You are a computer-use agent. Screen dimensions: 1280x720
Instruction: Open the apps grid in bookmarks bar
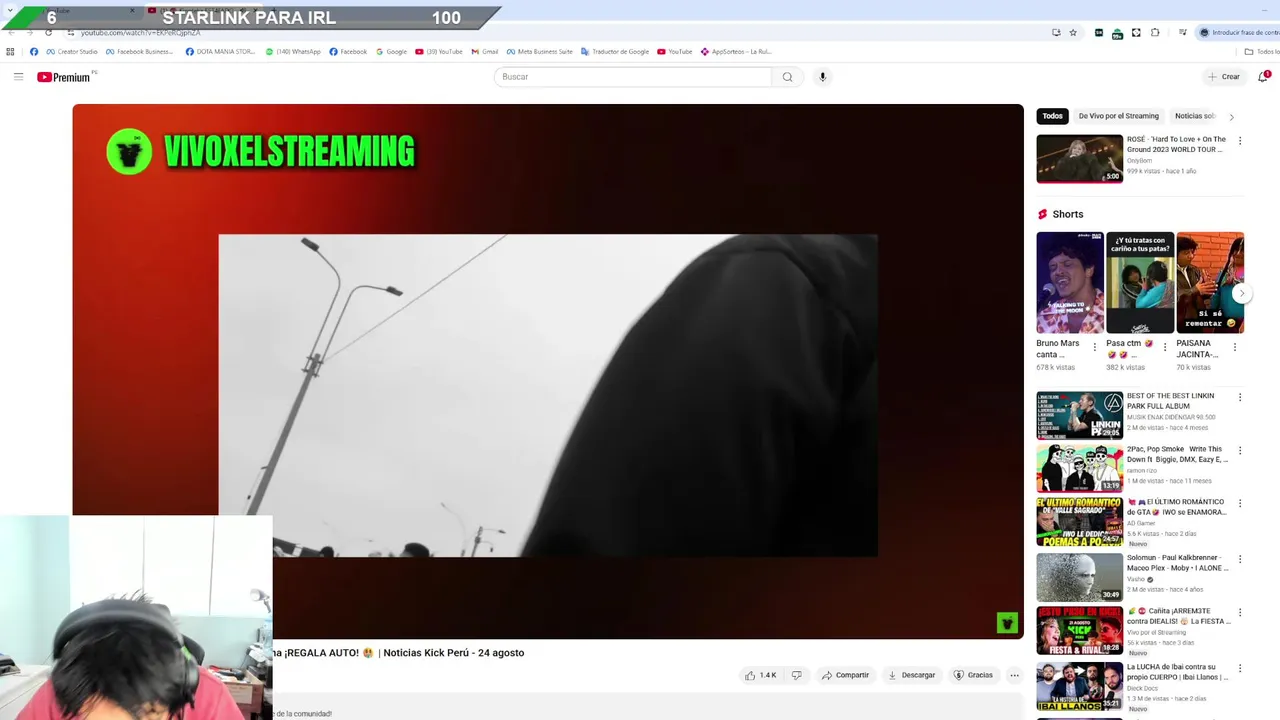coord(10,52)
